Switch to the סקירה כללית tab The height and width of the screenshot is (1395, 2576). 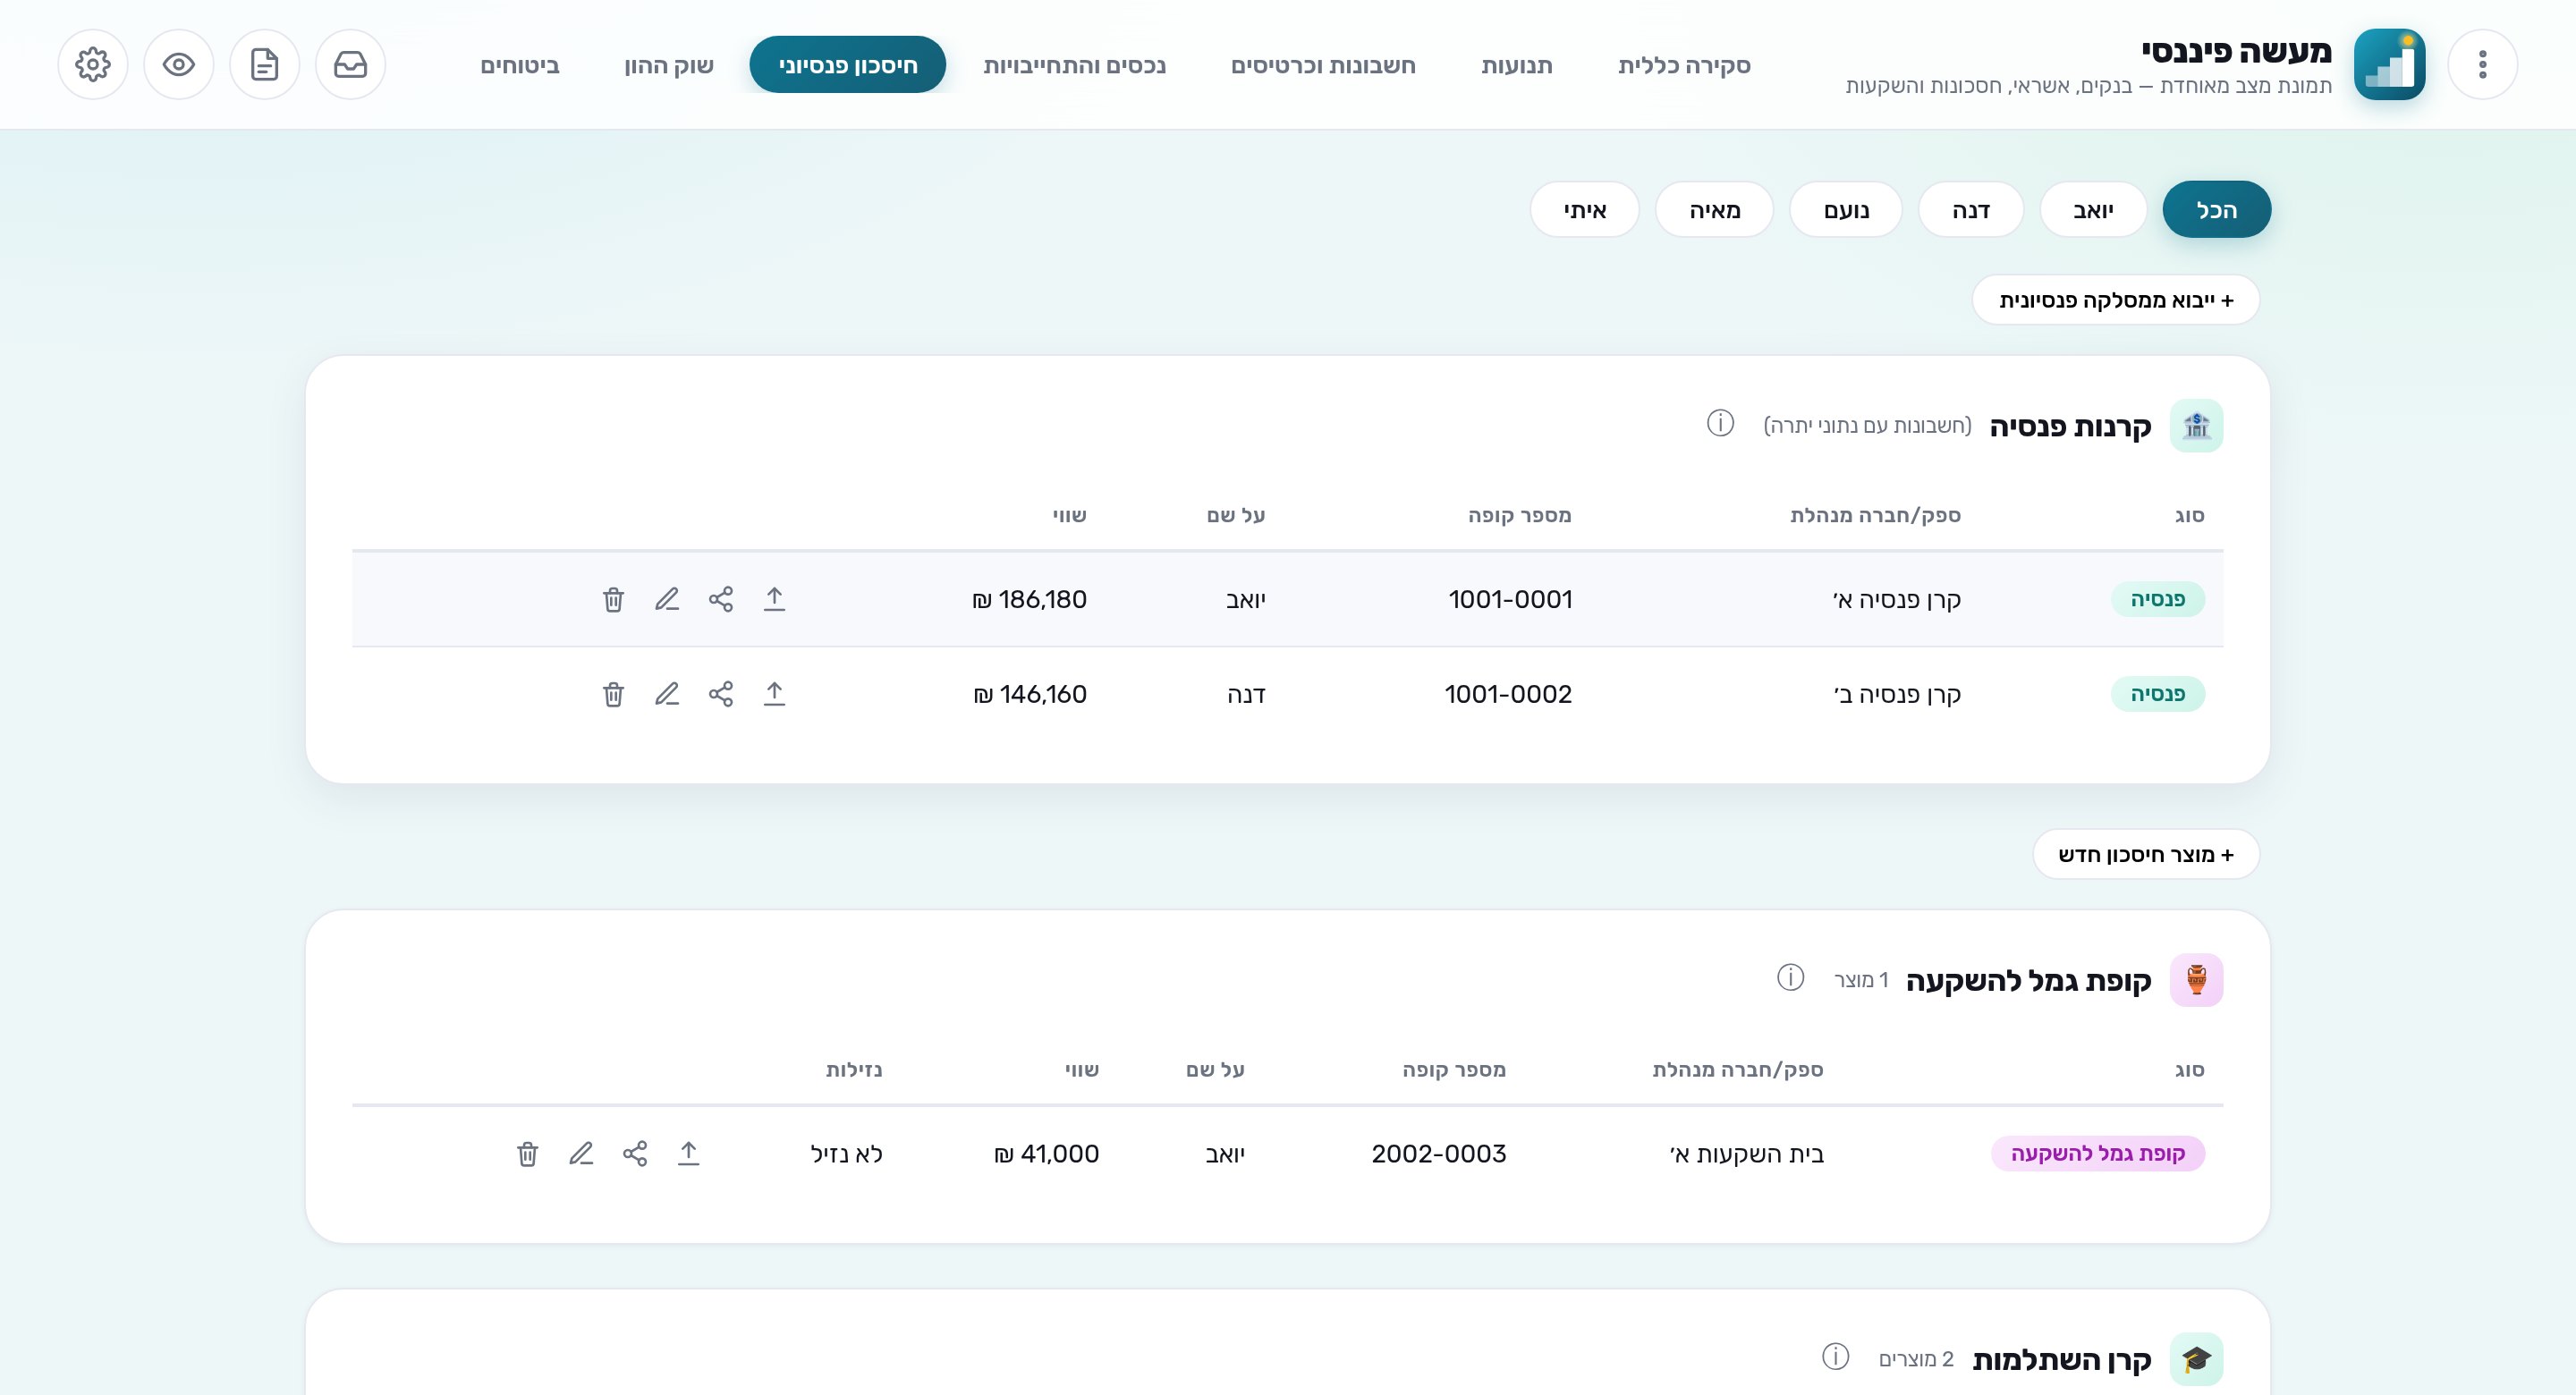pos(1684,65)
